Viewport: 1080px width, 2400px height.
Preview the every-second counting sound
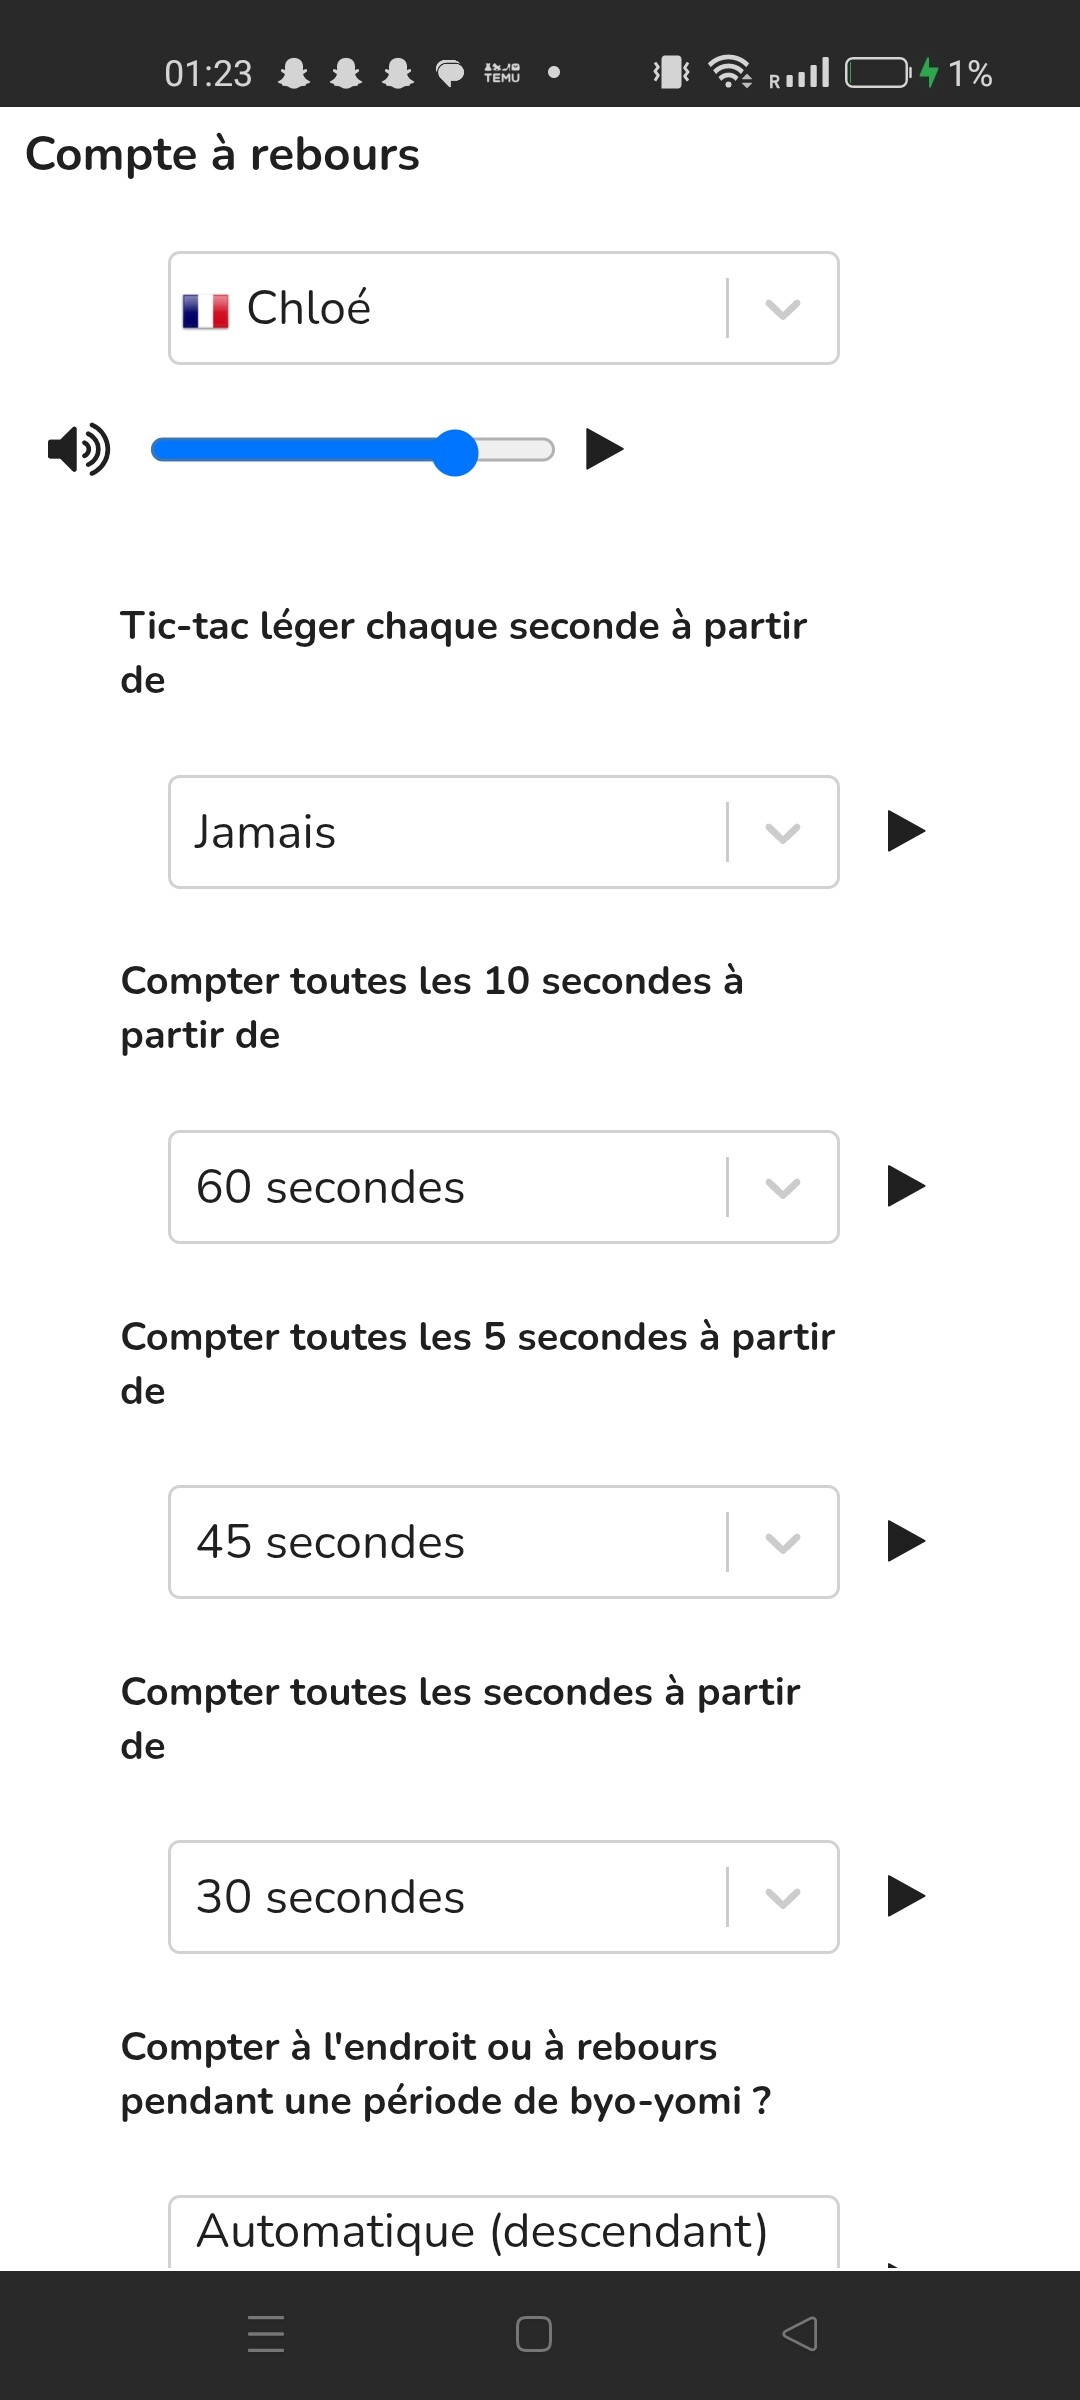tap(906, 1896)
